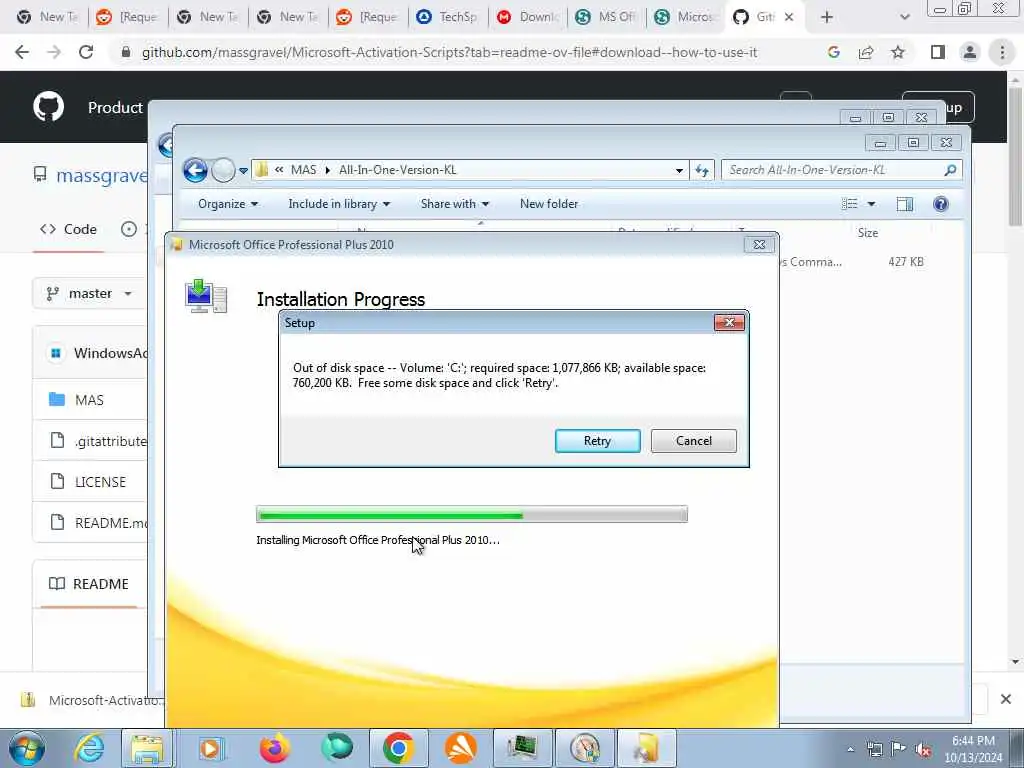This screenshot has width=1024, height=768.
Task: Click the MAS breadcrumb in Explorer address bar
Action: 303,170
